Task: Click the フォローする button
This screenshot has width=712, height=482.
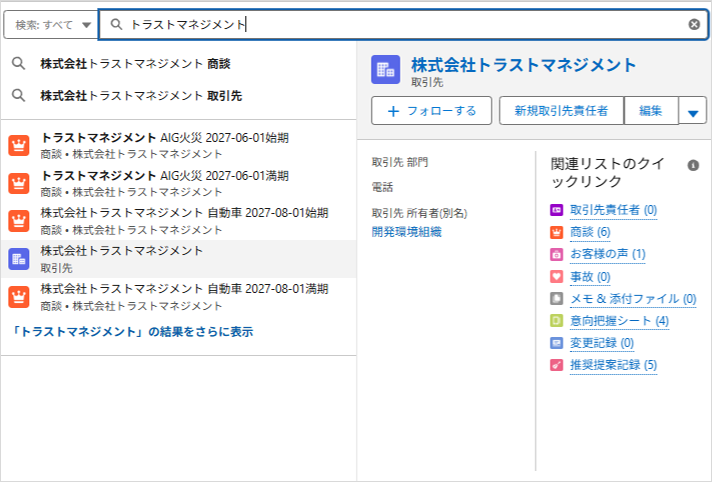Action: point(431,110)
